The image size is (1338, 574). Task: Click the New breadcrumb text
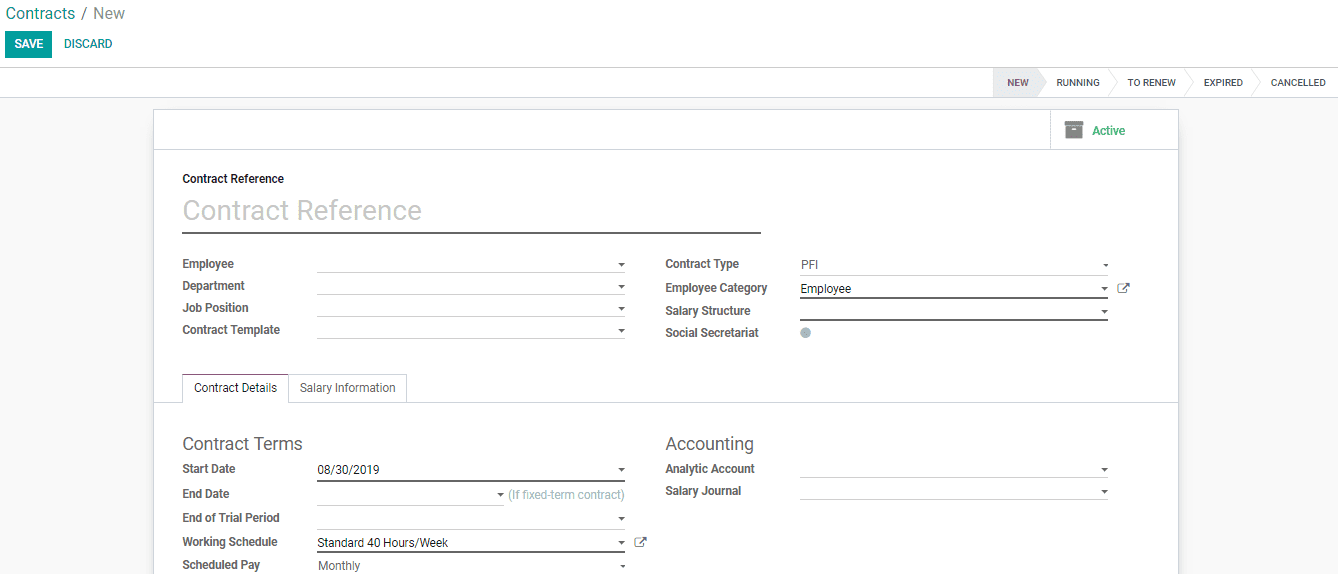109,14
